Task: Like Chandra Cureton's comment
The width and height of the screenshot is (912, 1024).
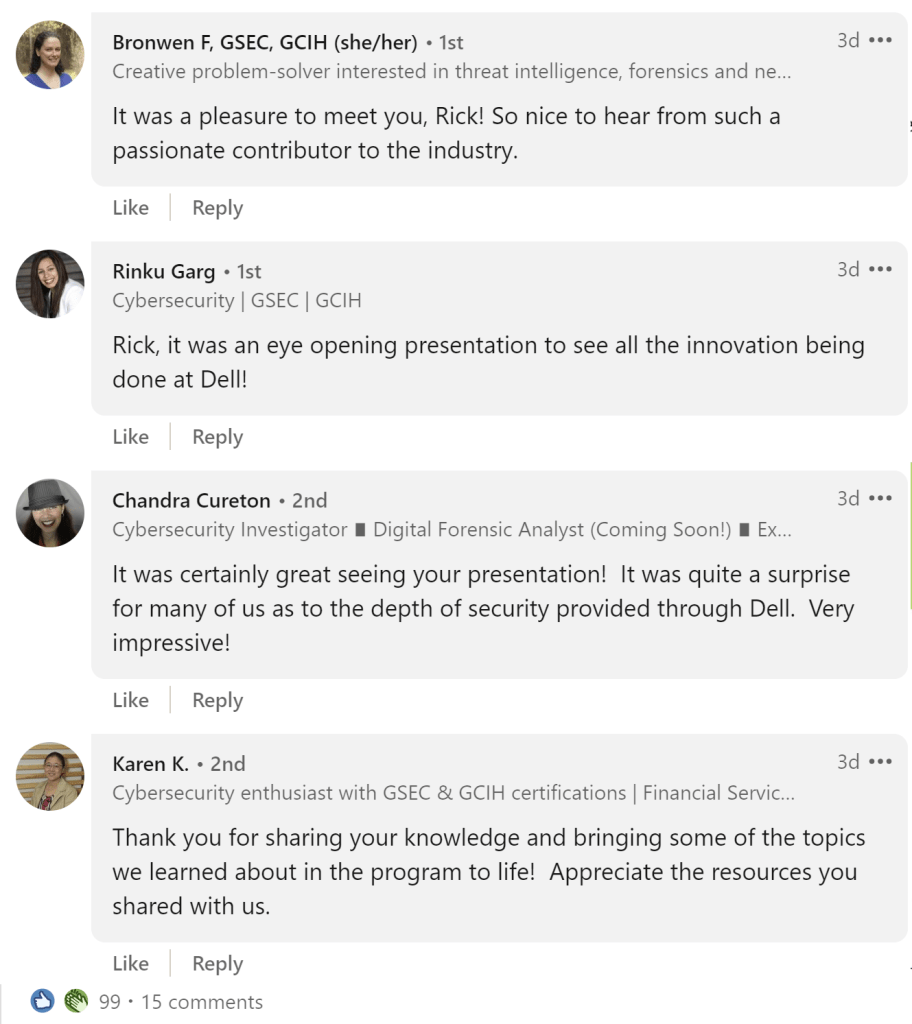Action: tap(130, 700)
